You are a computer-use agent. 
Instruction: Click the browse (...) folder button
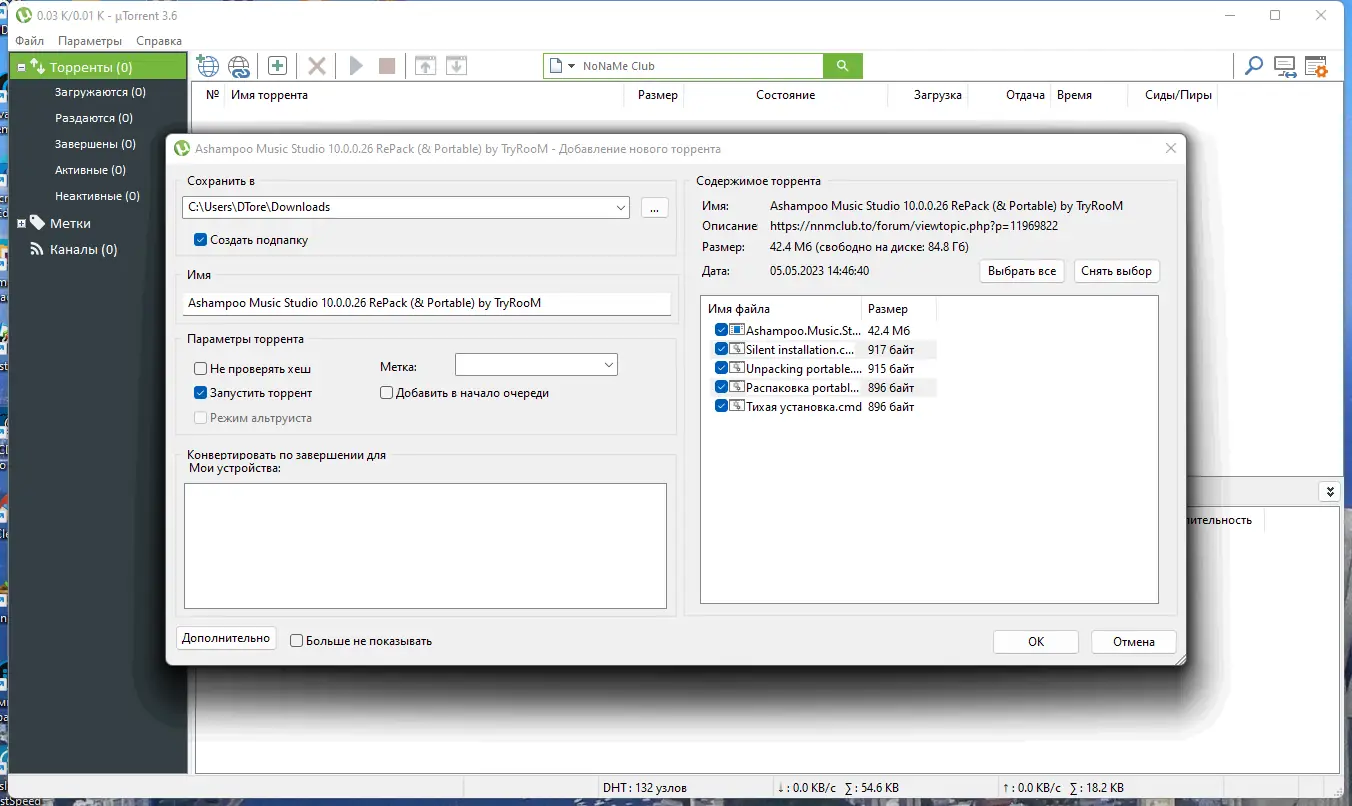pos(654,207)
